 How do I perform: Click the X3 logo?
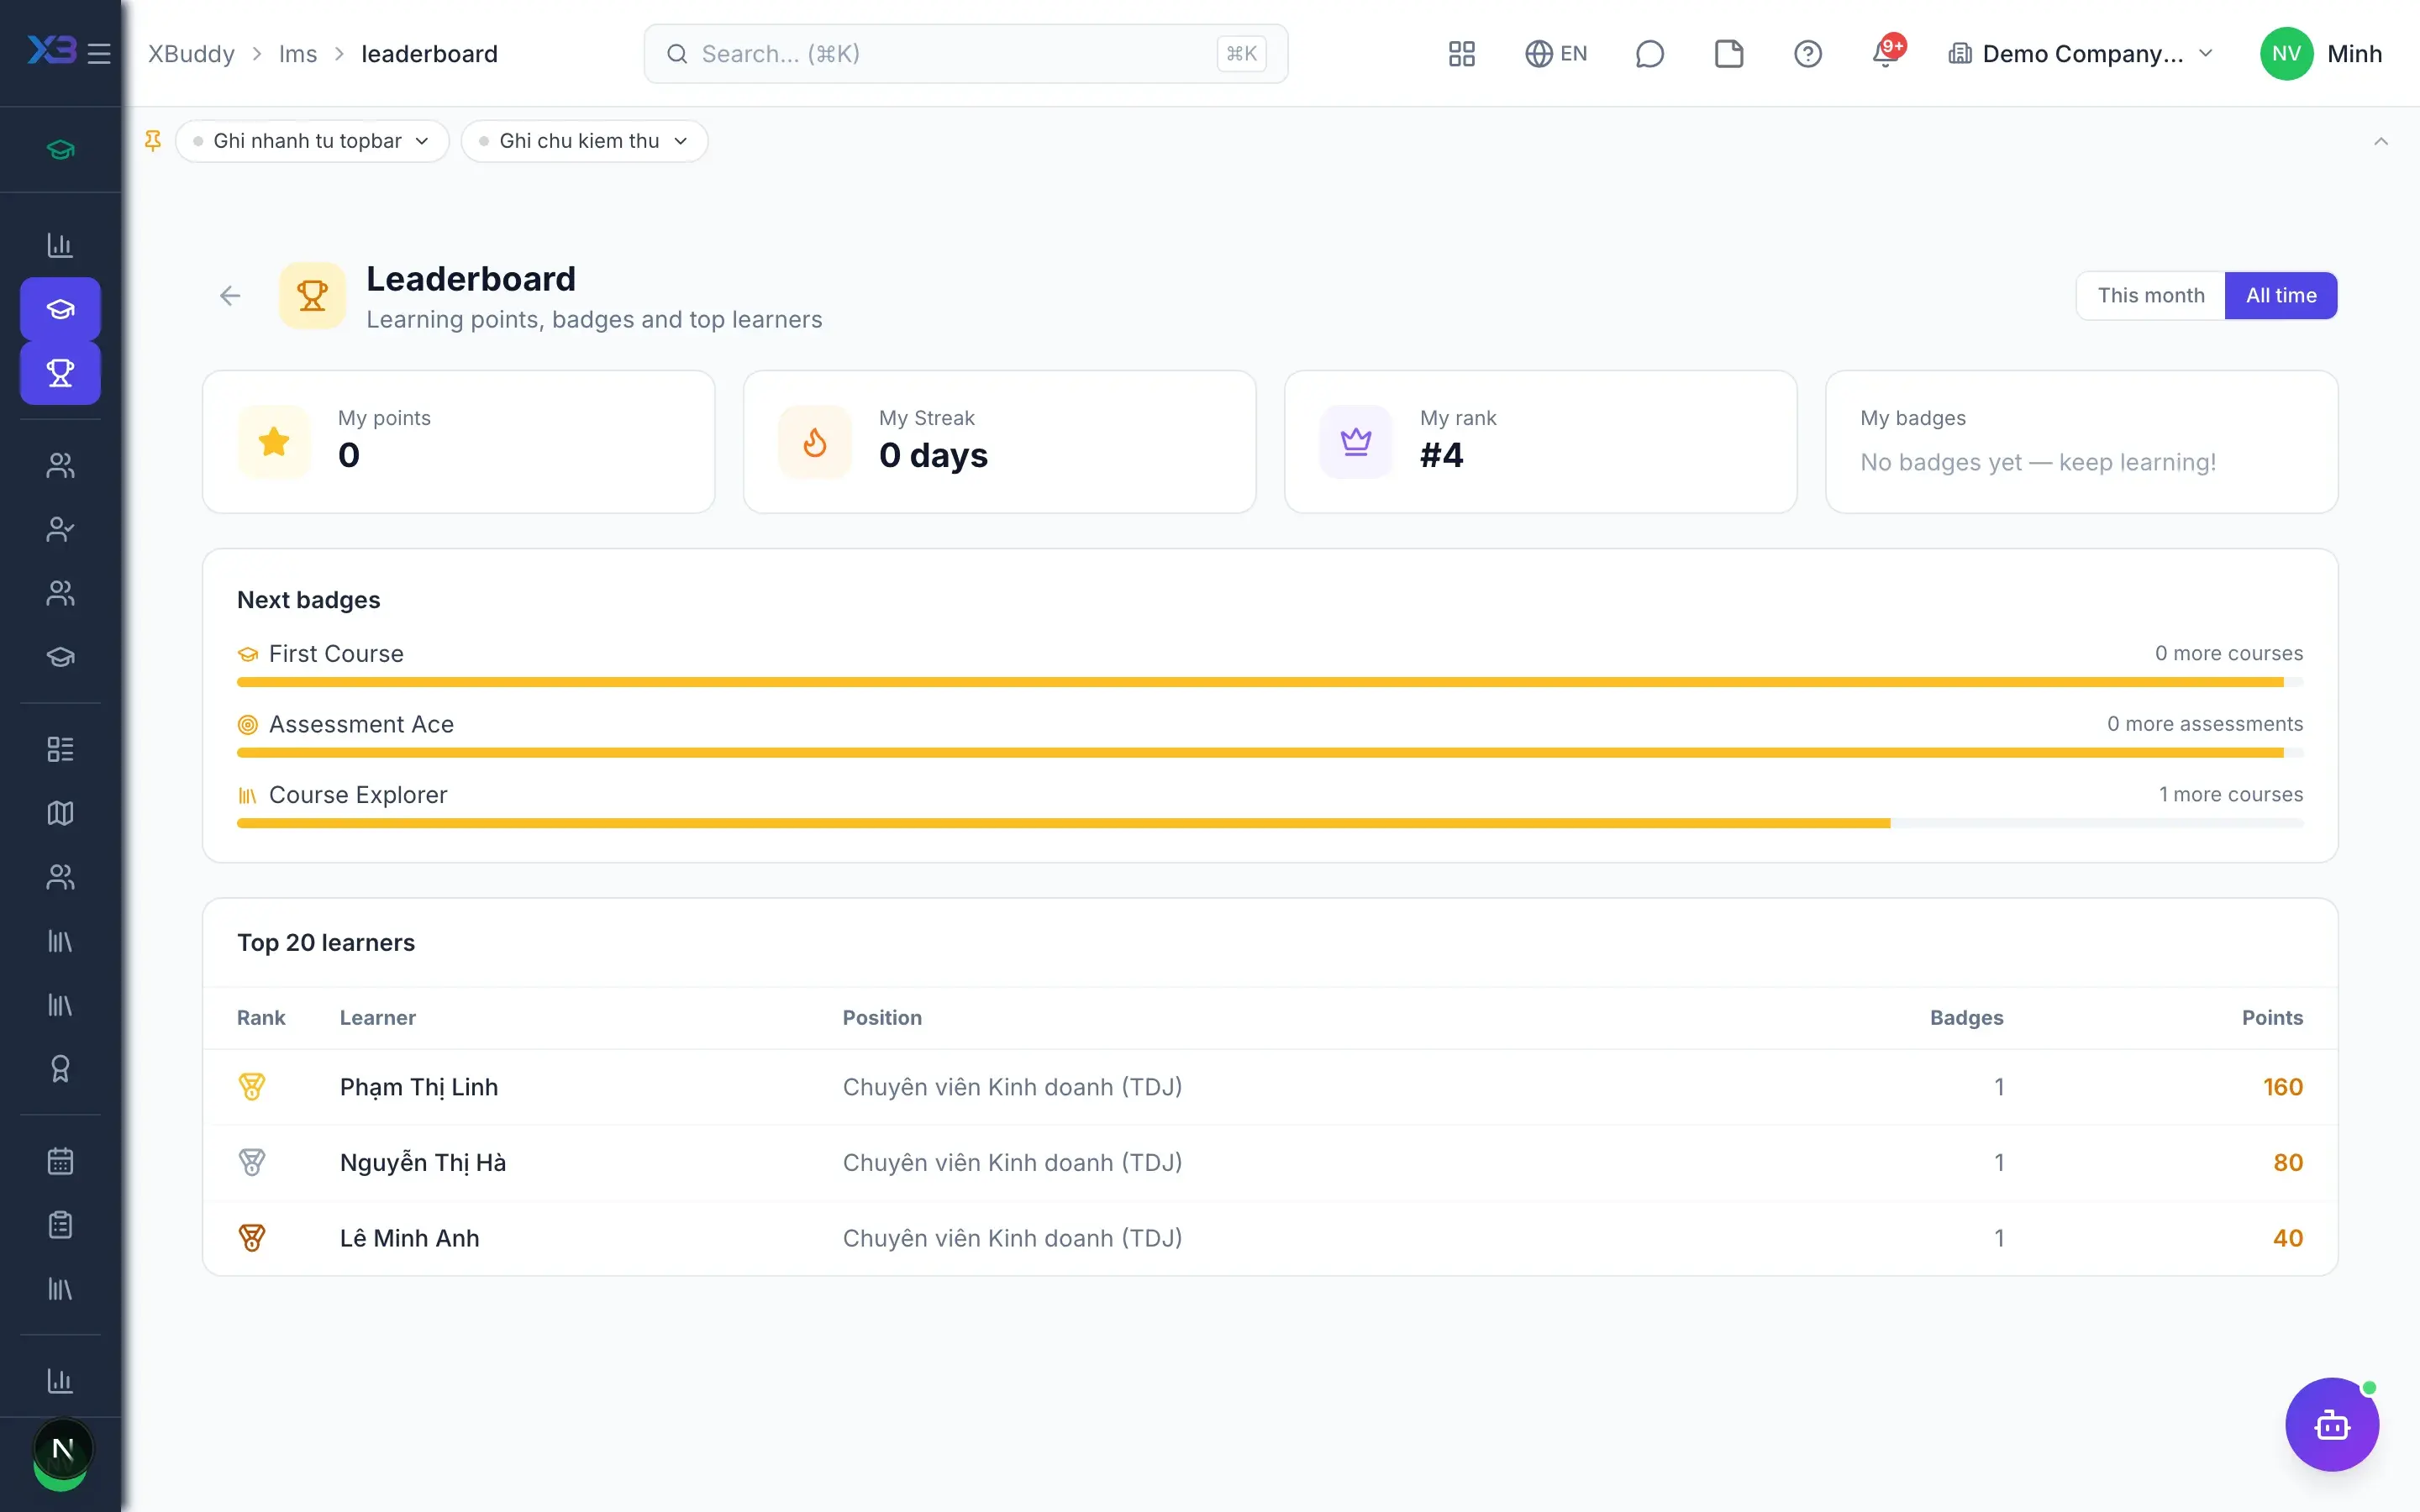point(51,50)
